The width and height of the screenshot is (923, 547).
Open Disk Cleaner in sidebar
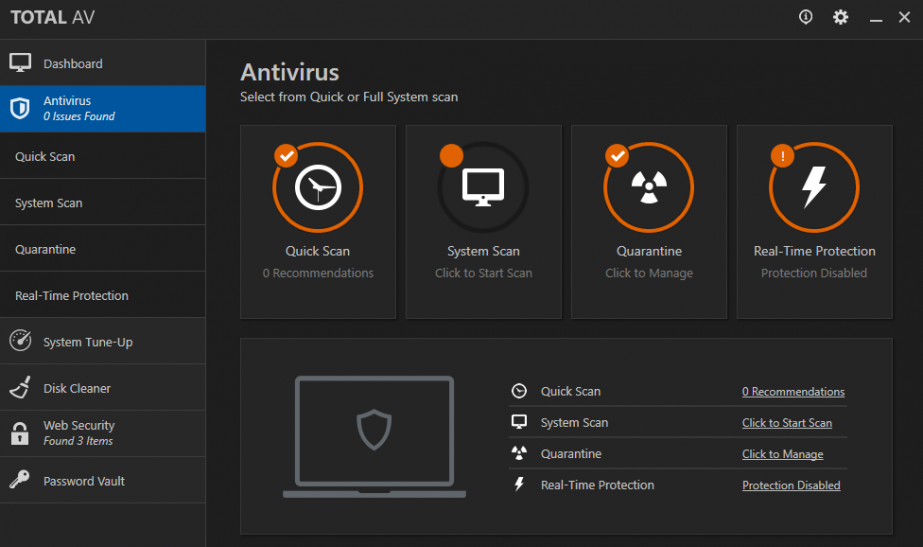click(77, 388)
